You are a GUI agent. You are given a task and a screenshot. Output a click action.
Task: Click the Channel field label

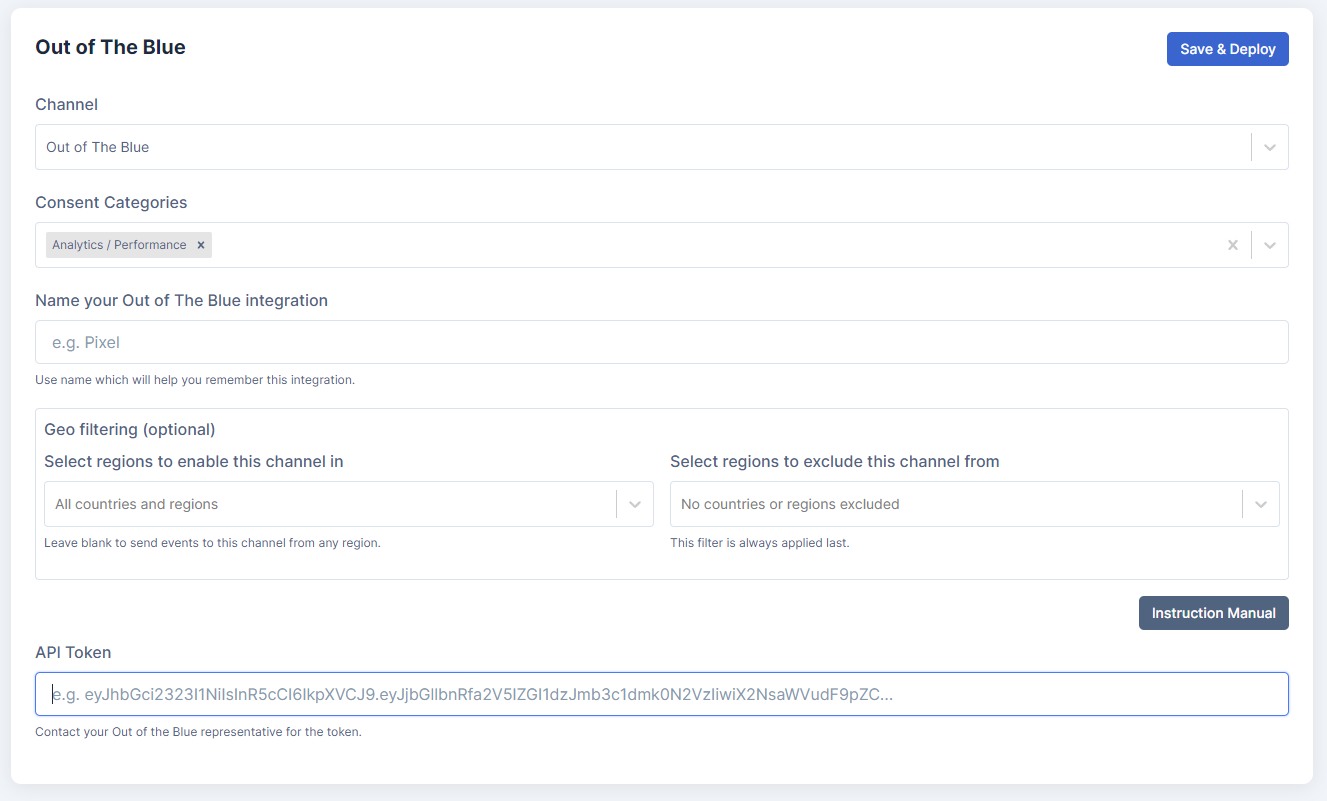(66, 104)
